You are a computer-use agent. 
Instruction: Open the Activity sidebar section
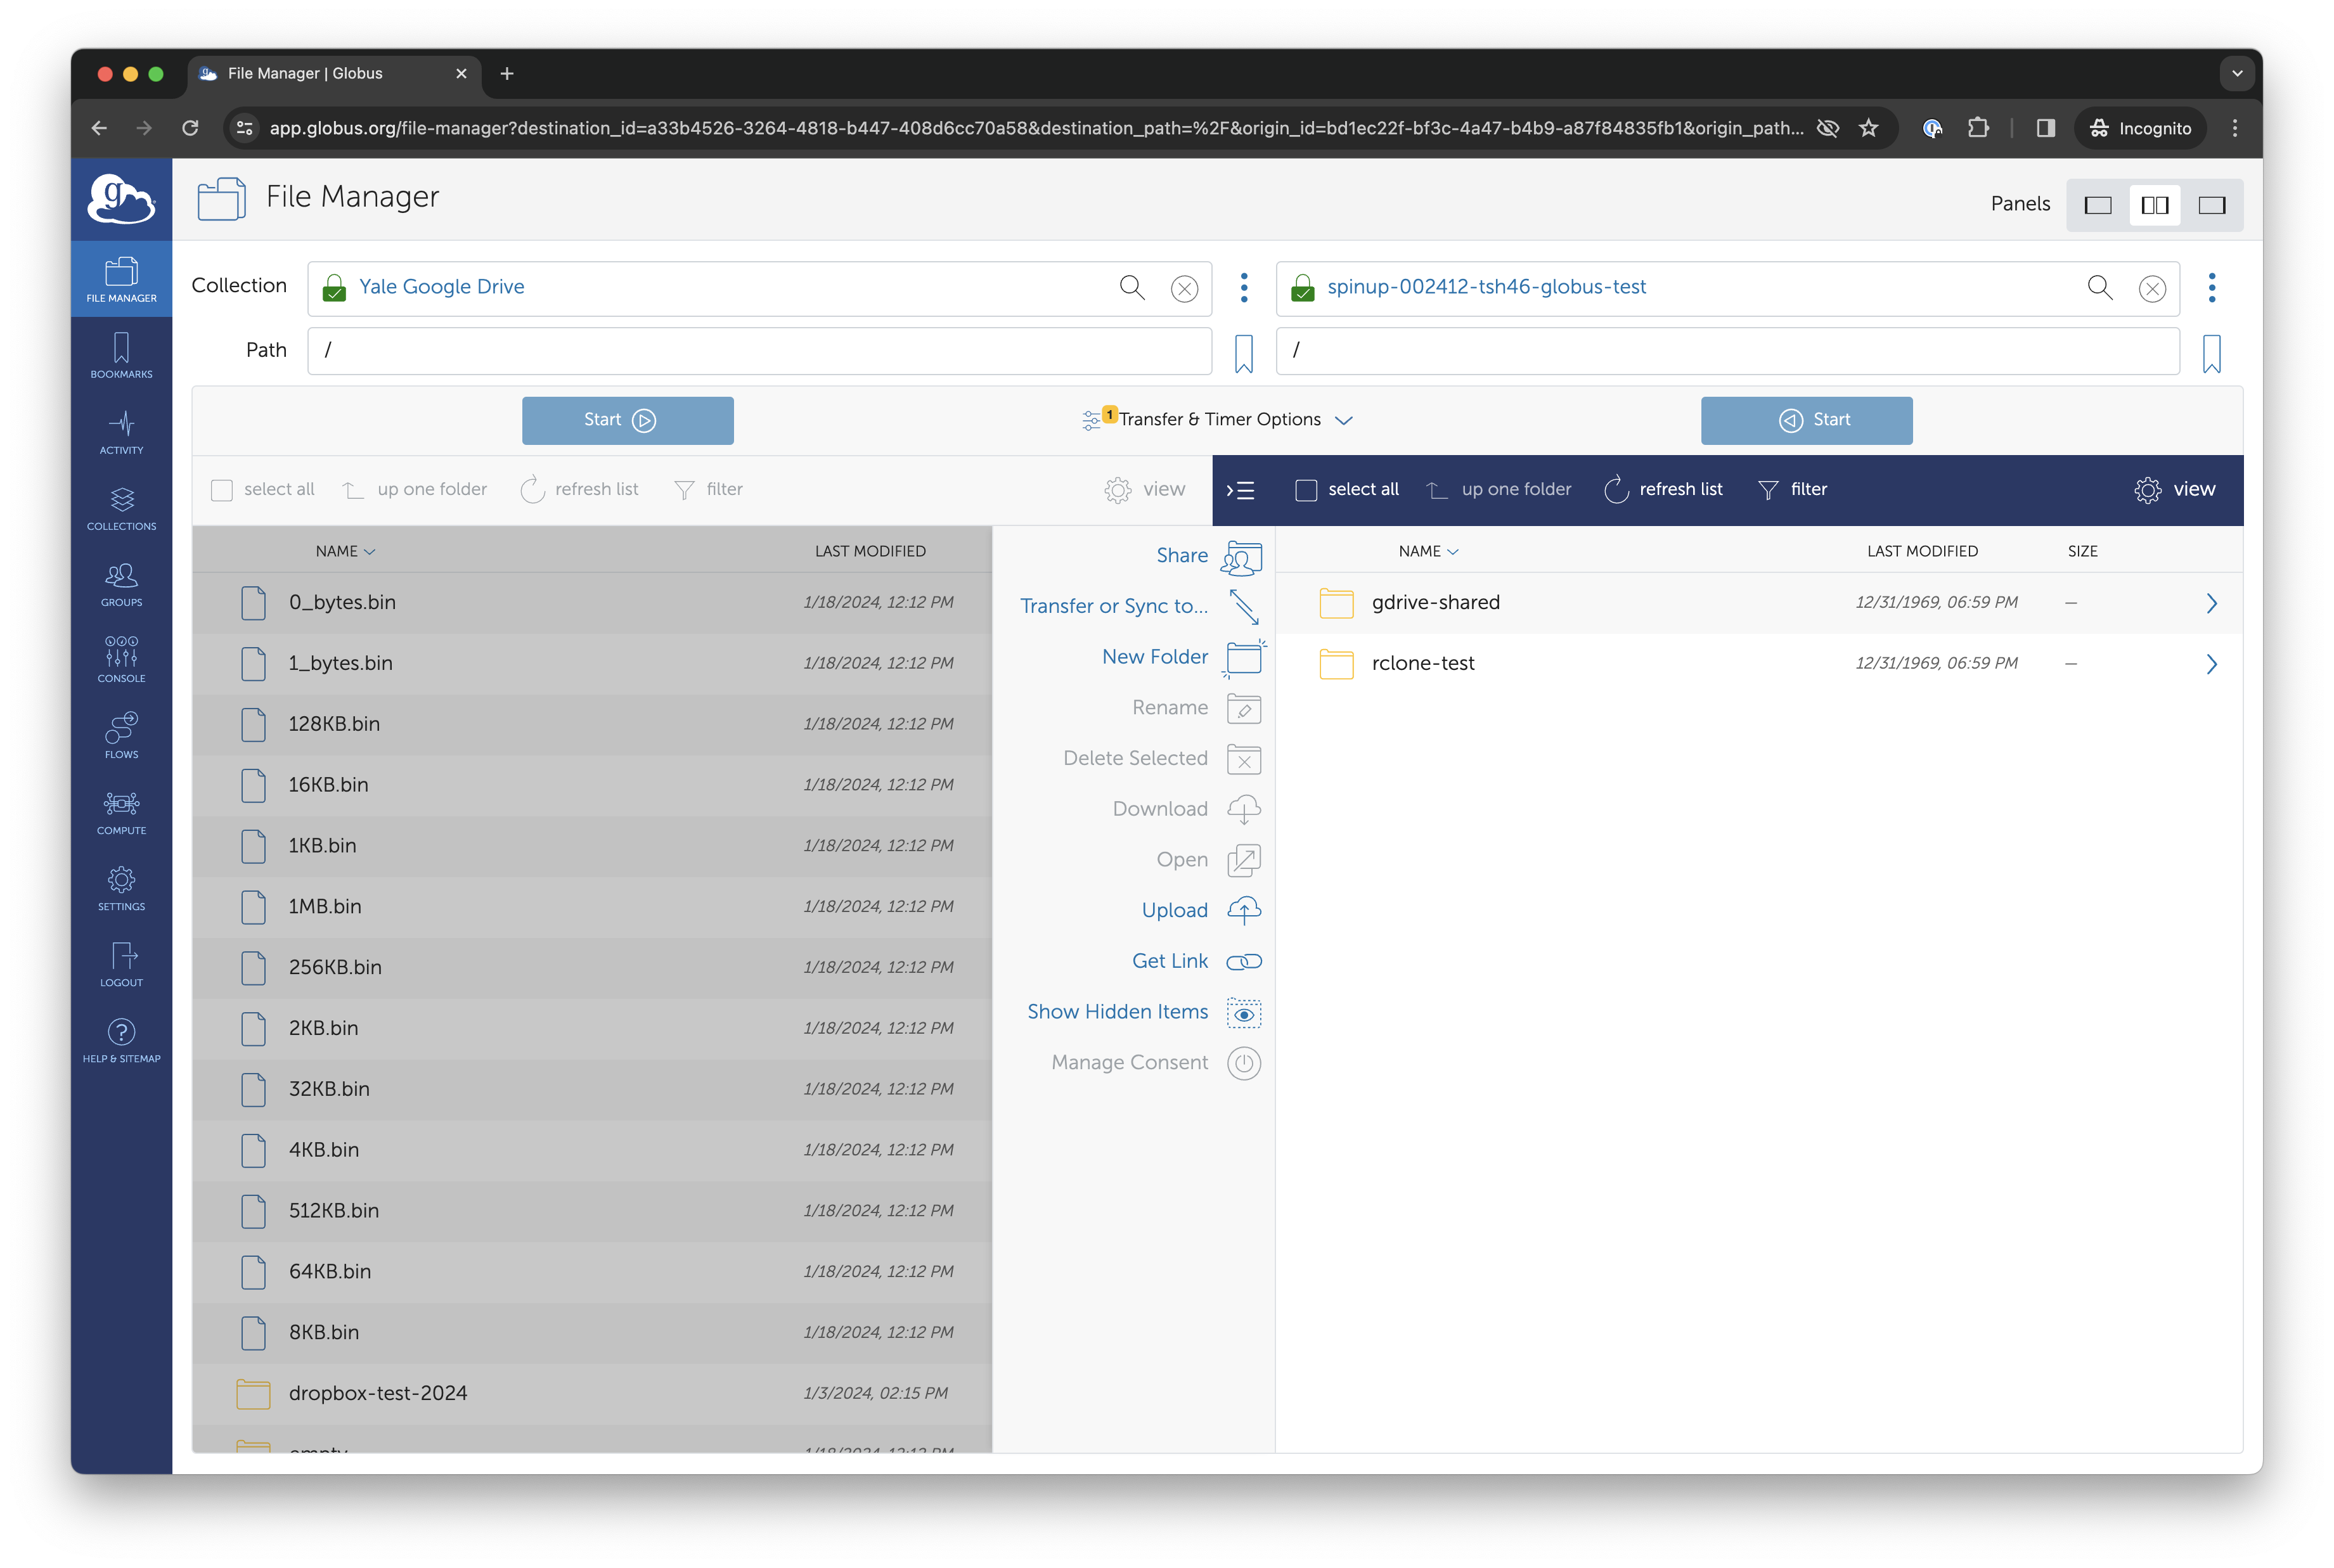tap(121, 432)
